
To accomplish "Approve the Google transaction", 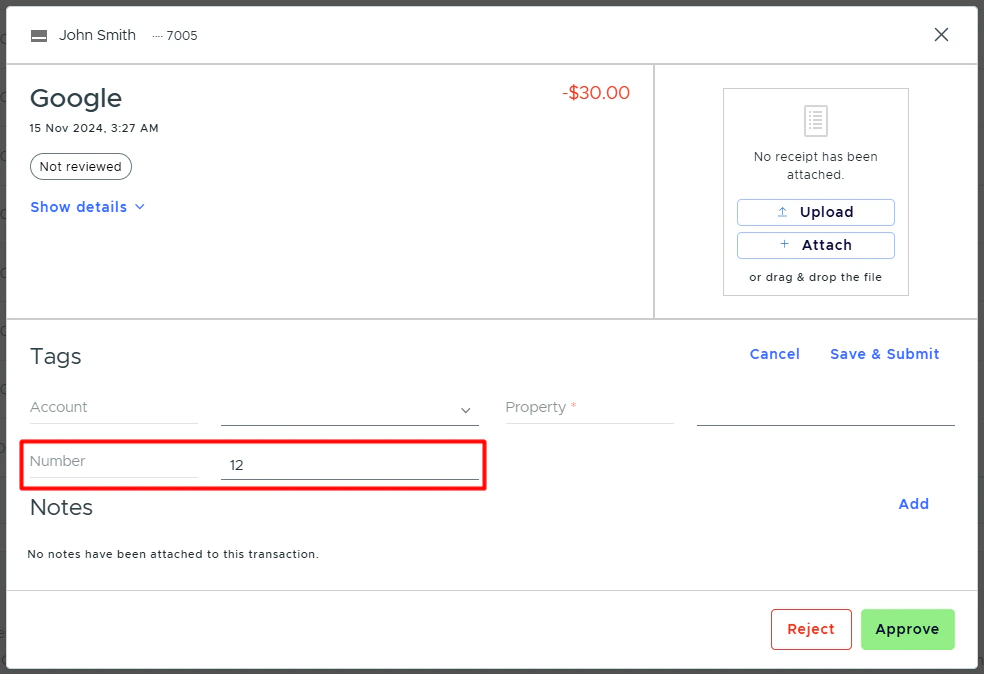I will (907, 629).
